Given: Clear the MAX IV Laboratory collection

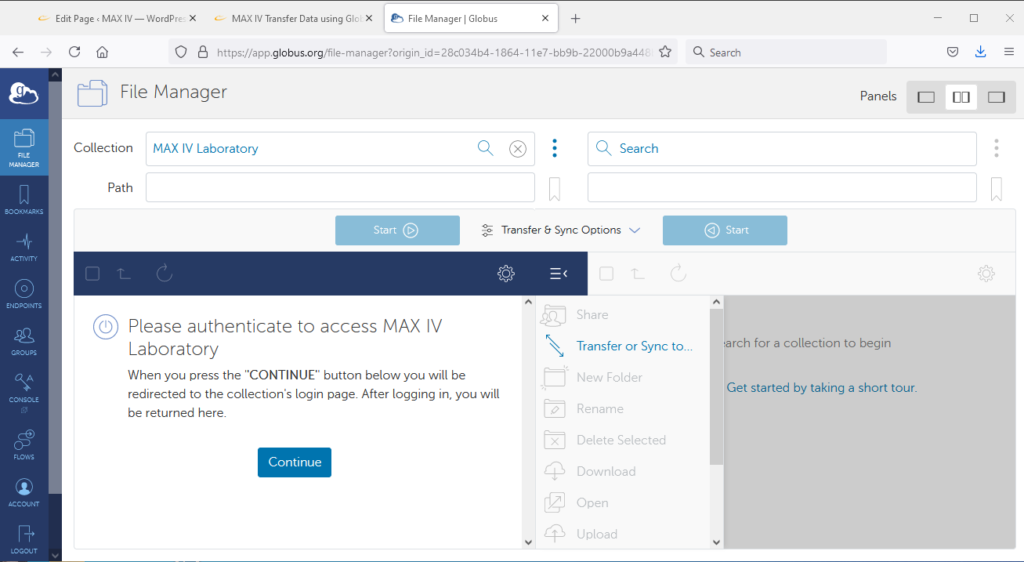Looking at the screenshot, I should pos(518,149).
